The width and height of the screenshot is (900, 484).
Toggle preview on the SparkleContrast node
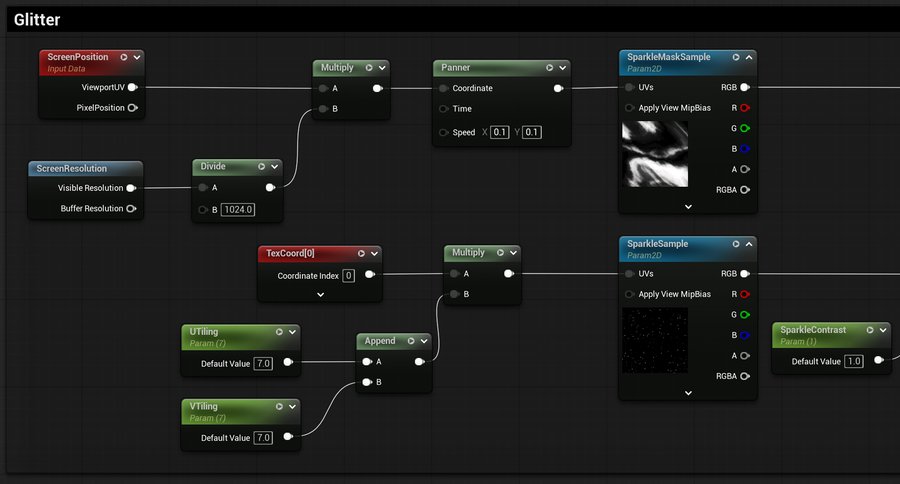870,330
